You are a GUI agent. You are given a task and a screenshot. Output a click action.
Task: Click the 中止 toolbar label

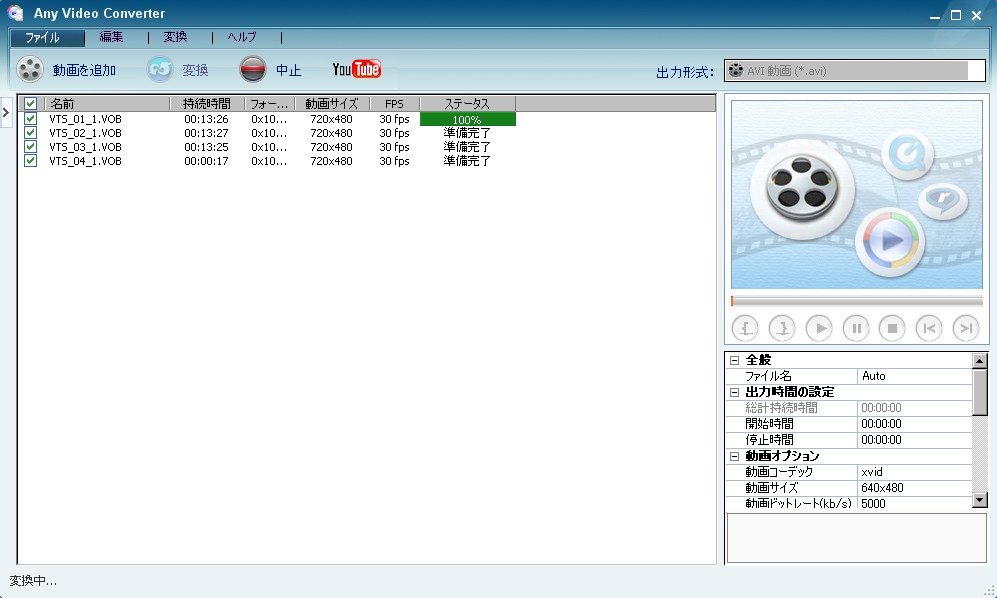[x=288, y=70]
